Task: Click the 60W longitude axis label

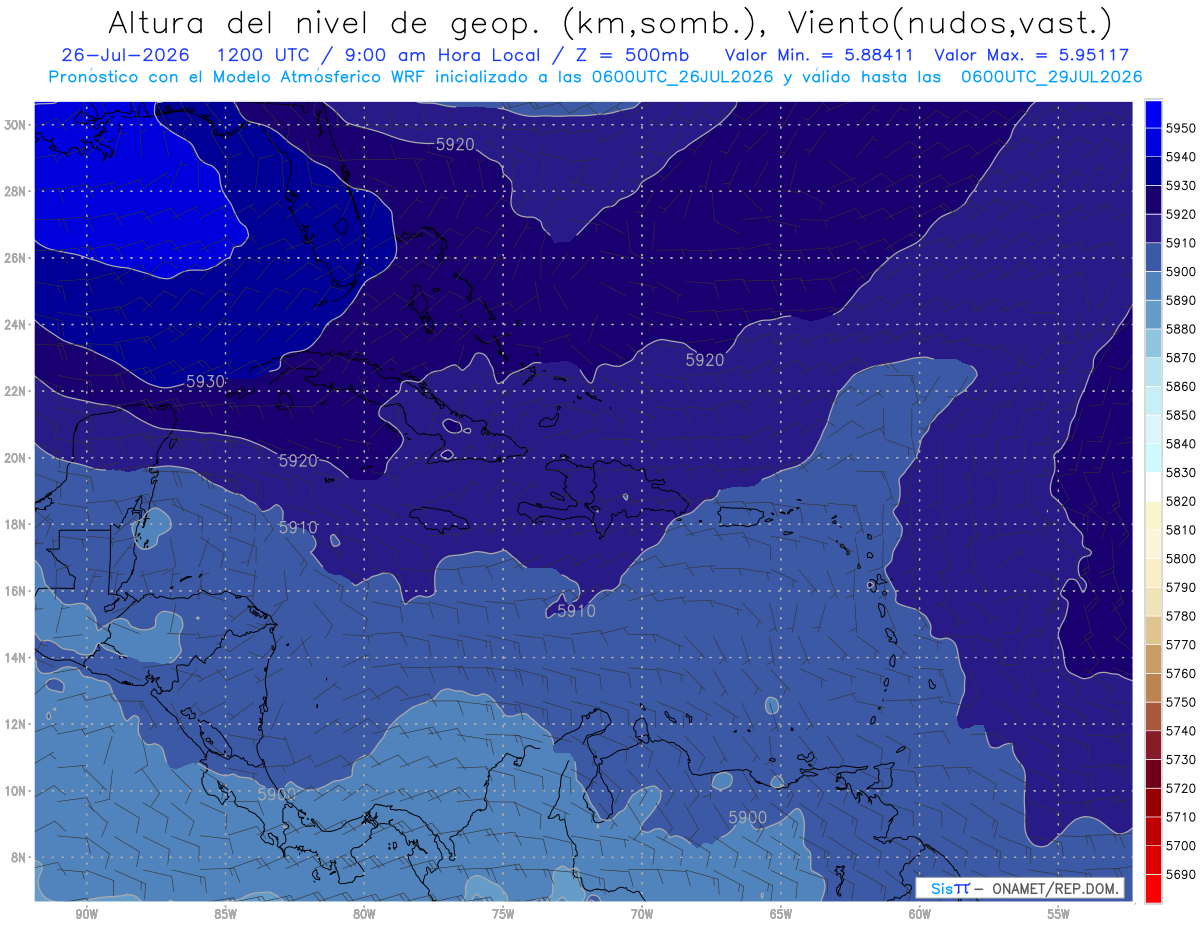Action: [x=920, y=915]
